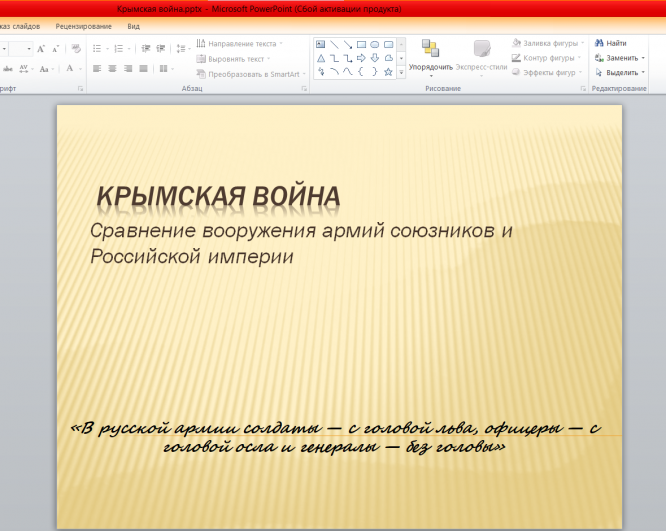Open the font color picker
The height and width of the screenshot is (531, 666).
[x=70, y=69]
